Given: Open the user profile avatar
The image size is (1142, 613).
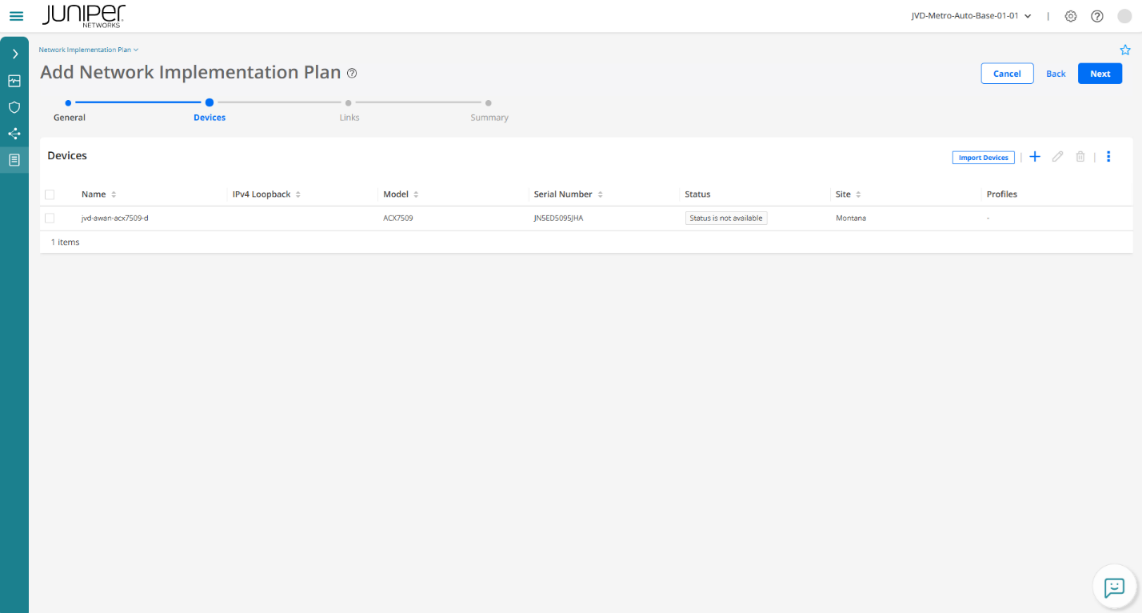Looking at the screenshot, I should (1125, 16).
